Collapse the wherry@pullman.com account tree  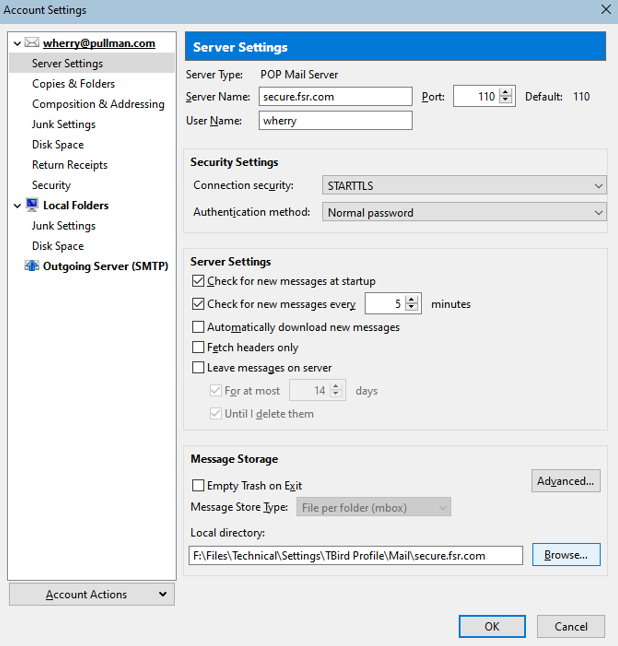click(x=17, y=43)
